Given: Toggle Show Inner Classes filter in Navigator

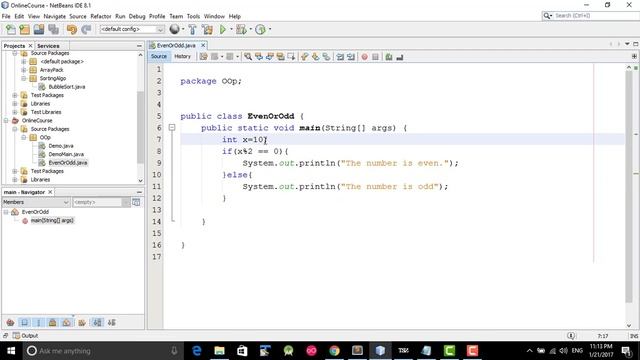Looking at the screenshot, I should click(67, 322).
